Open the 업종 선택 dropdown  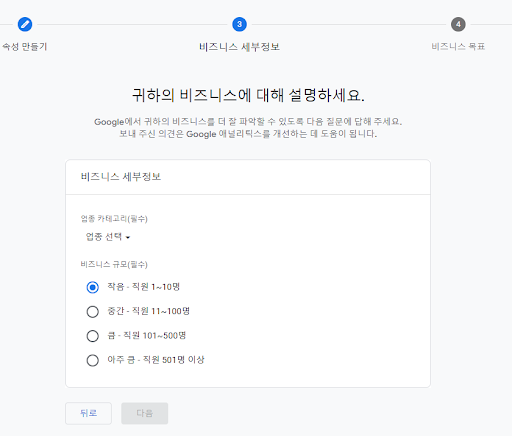(108, 237)
